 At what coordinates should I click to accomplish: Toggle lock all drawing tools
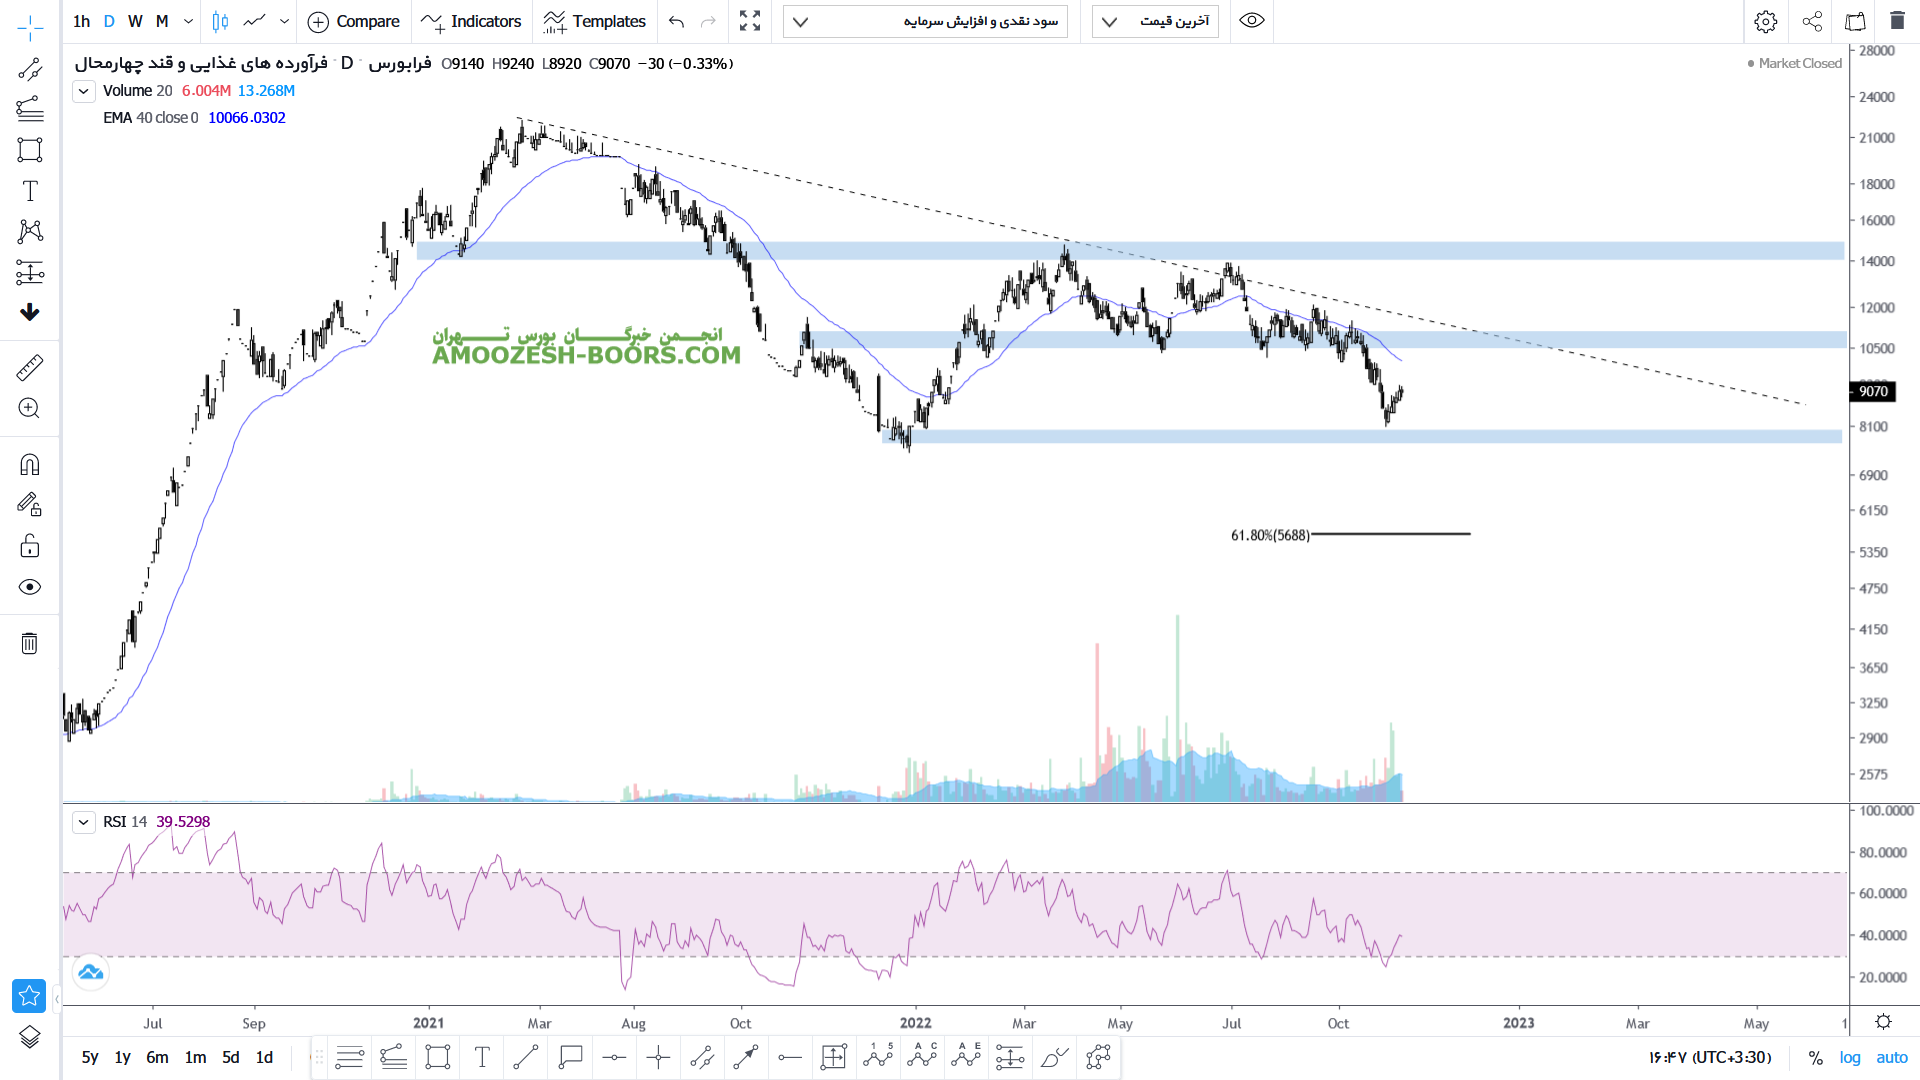[x=30, y=546]
